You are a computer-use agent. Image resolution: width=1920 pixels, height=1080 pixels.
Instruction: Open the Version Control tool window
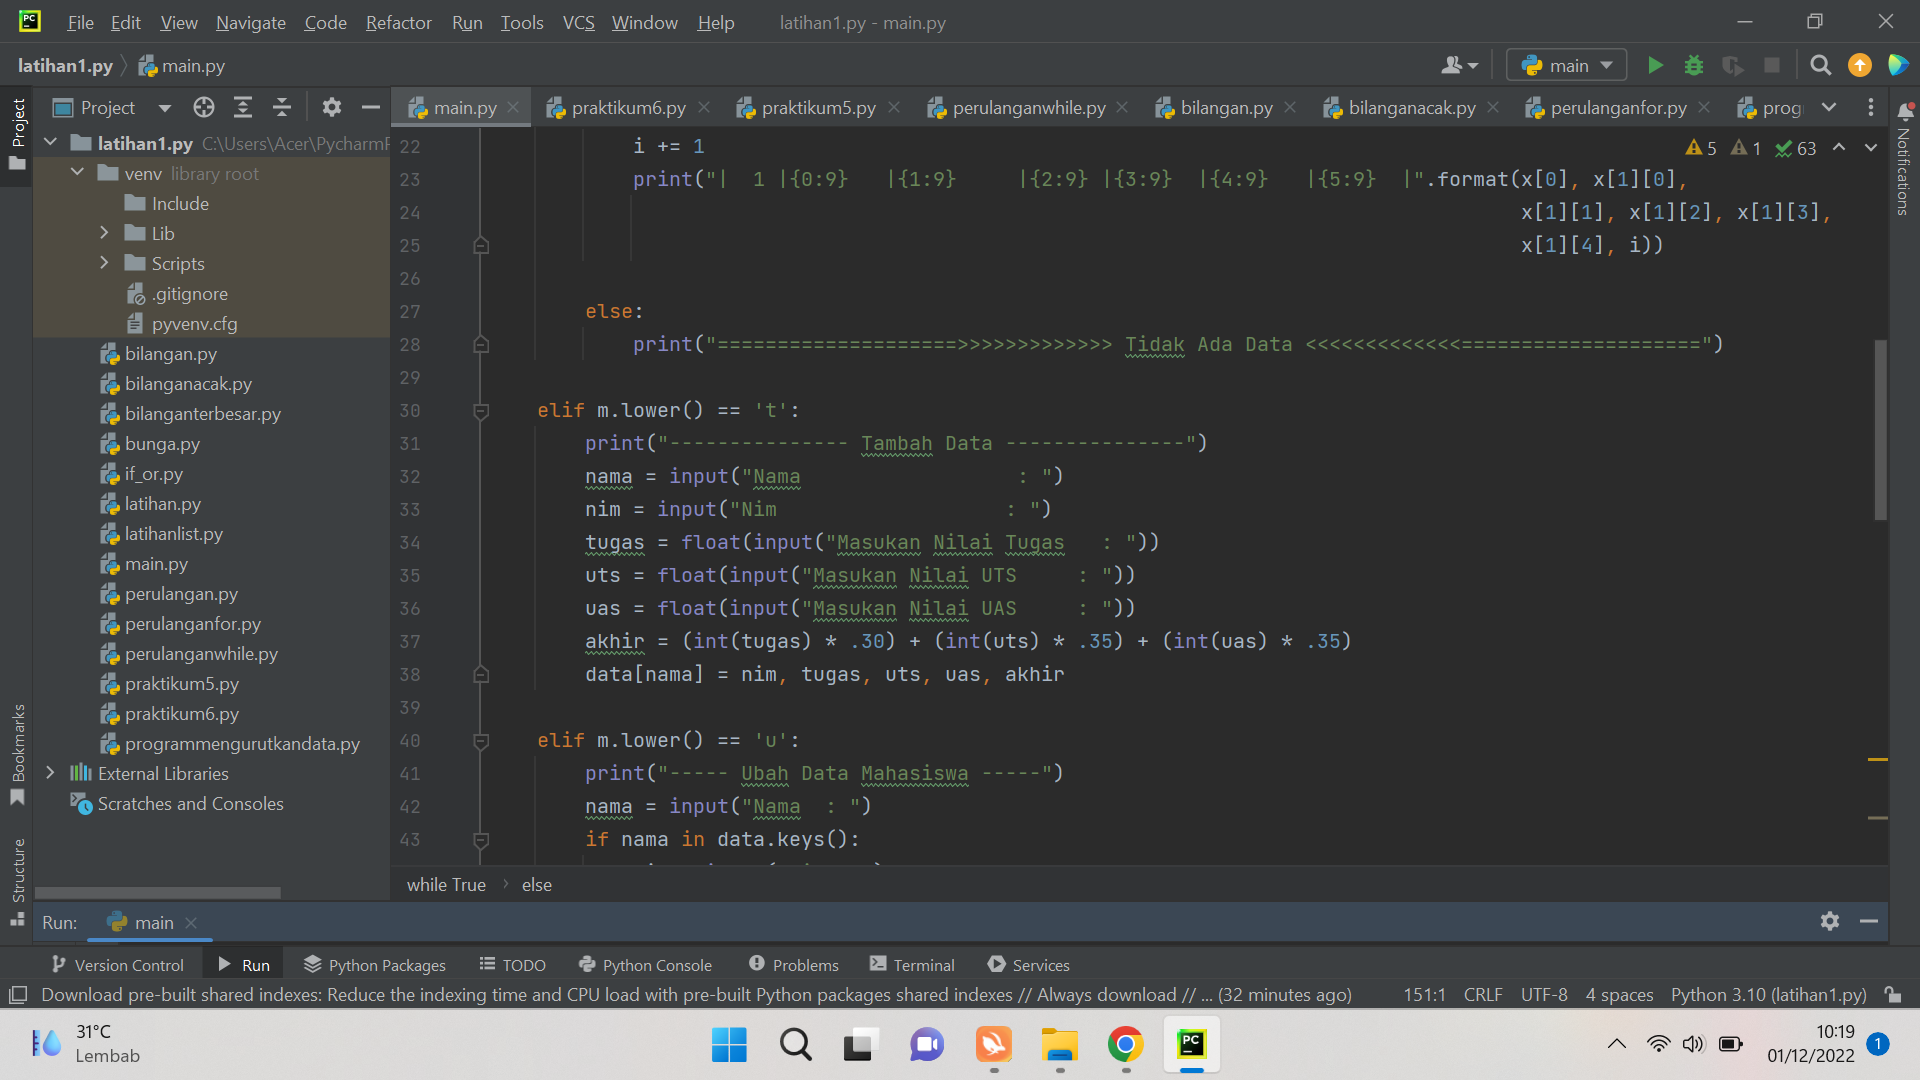click(118, 965)
